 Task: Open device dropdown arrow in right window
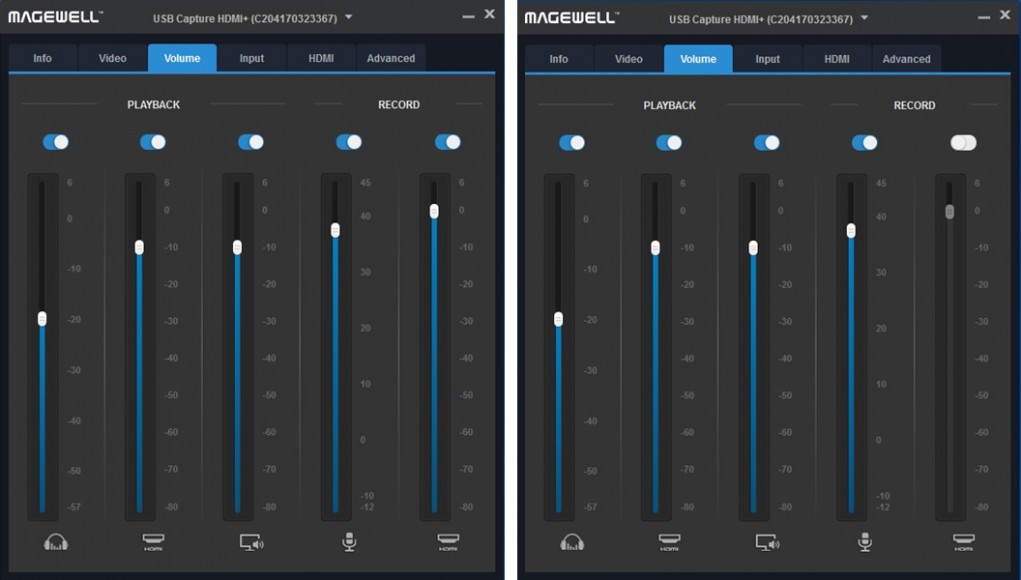click(864, 18)
